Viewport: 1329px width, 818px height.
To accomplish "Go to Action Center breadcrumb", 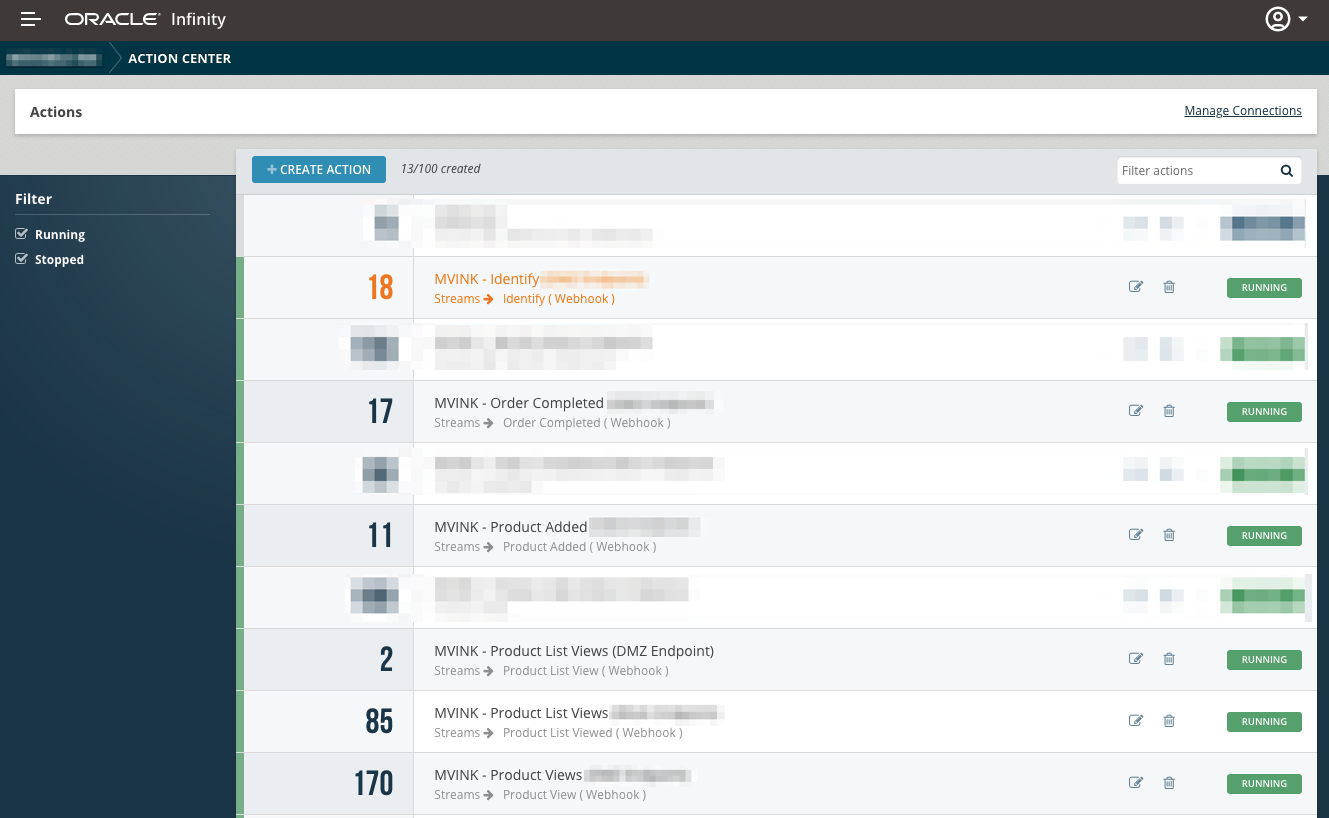I will [x=179, y=59].
